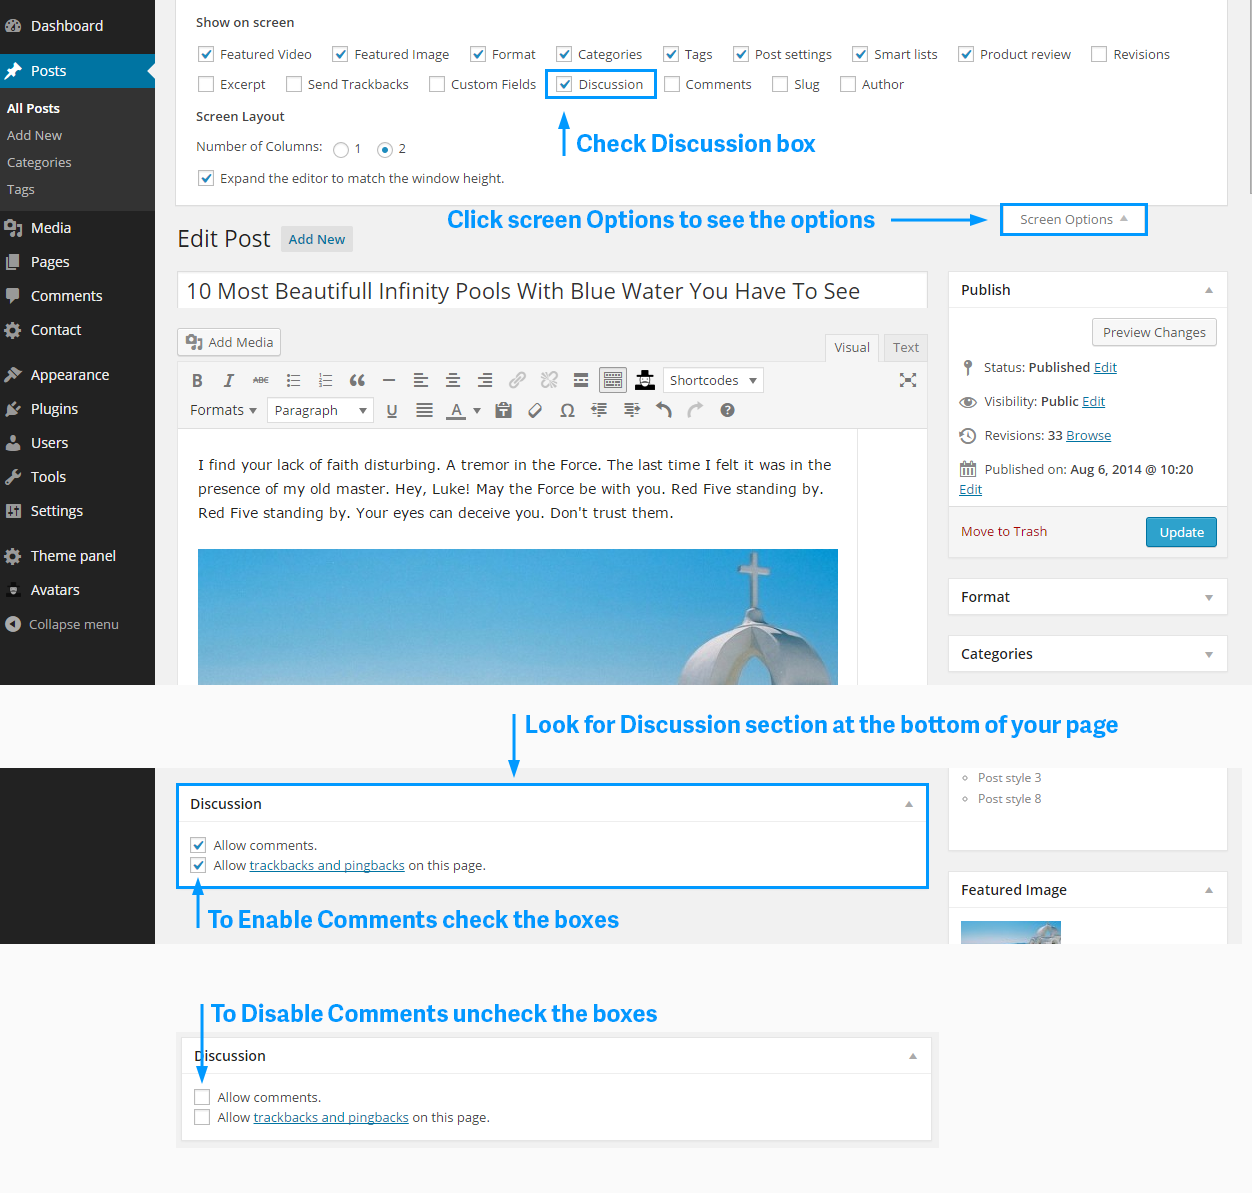Toggle Expand the editor to match window height
Screen dimensions: 1252x1193
pyautogui.click(x=206, y=178)
